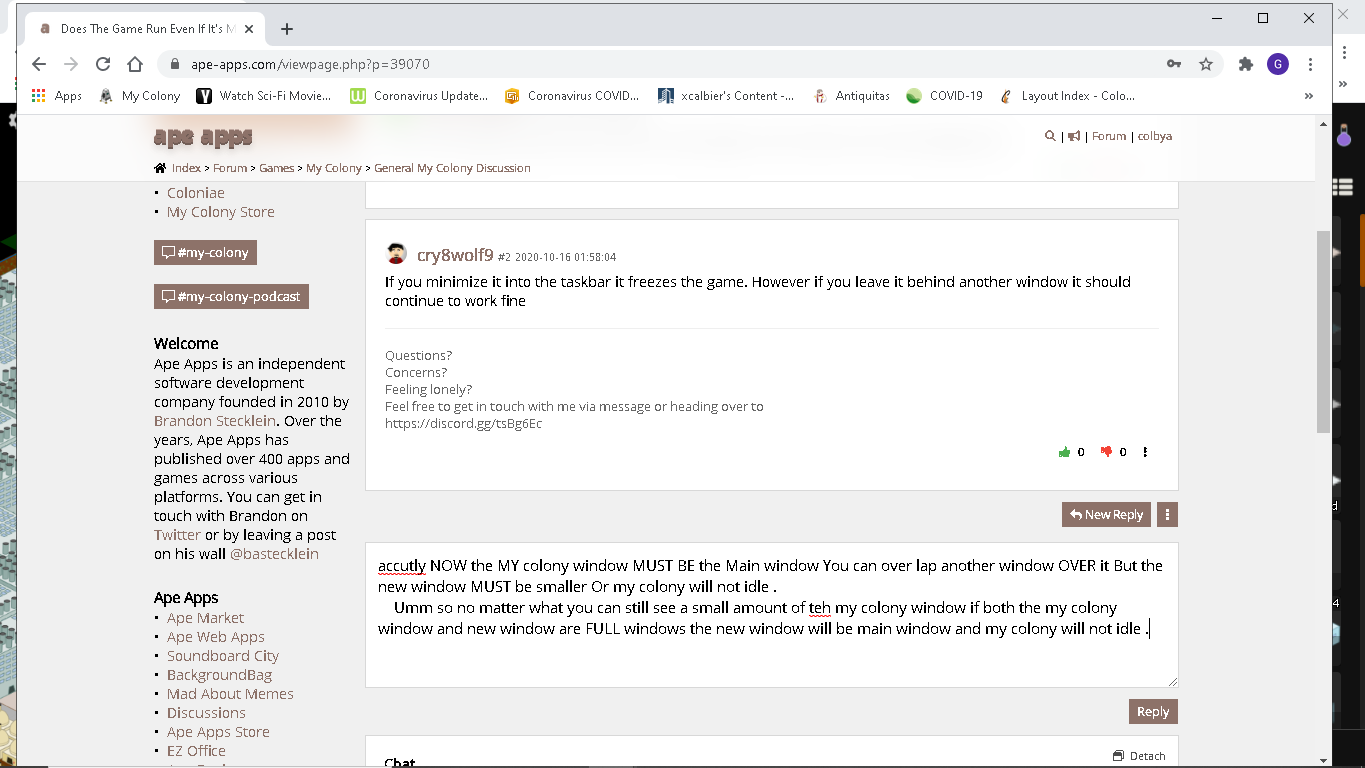Open cry8wolf9's profile avatar
Screen dimensions: 1365x768
point(396,254)
